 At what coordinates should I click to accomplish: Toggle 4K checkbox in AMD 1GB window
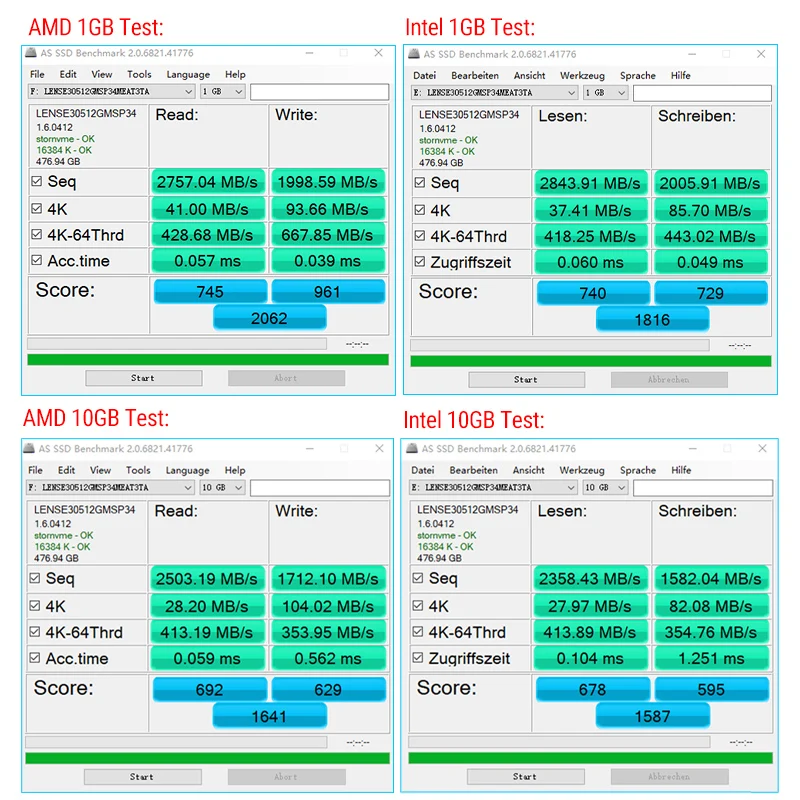click(x=36, y=209)
